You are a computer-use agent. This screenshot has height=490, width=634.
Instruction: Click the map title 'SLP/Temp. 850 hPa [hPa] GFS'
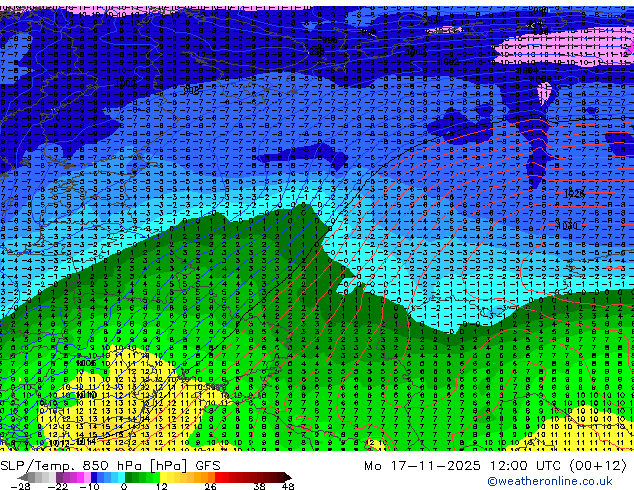[110, 466]
